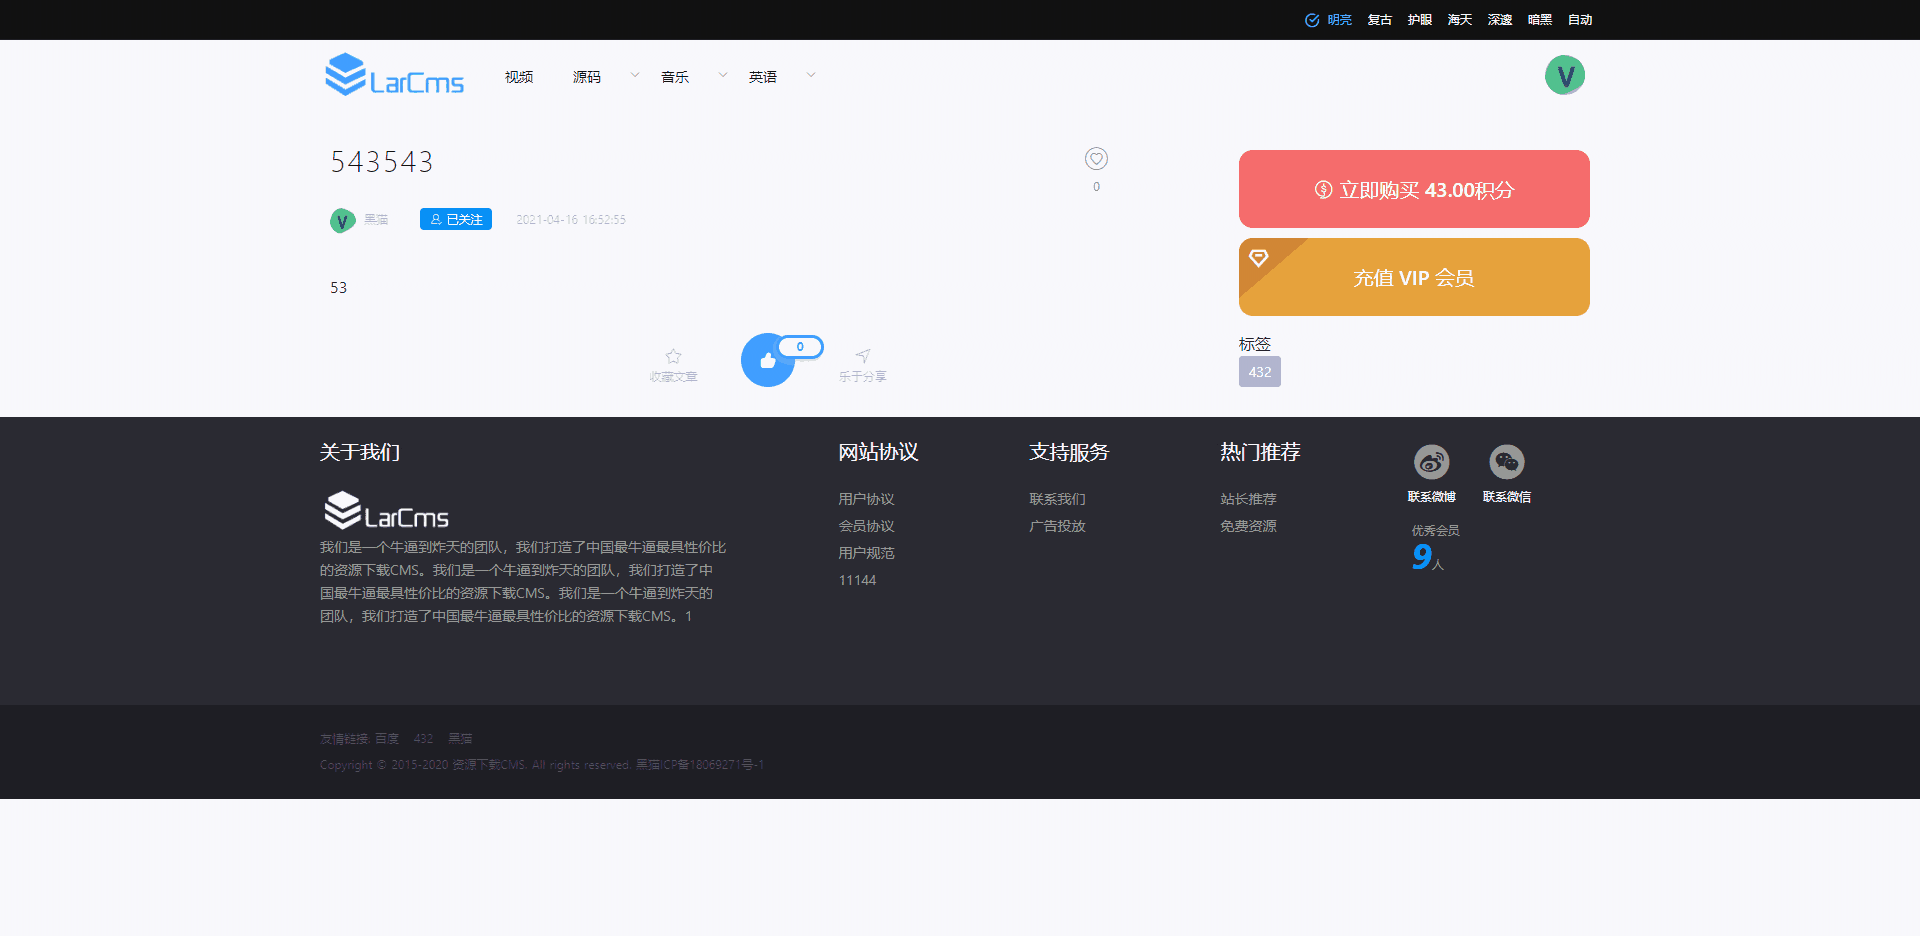
Task: Click the 黑猫ICP备18069271号-1 link
Action: pos(700,765)
